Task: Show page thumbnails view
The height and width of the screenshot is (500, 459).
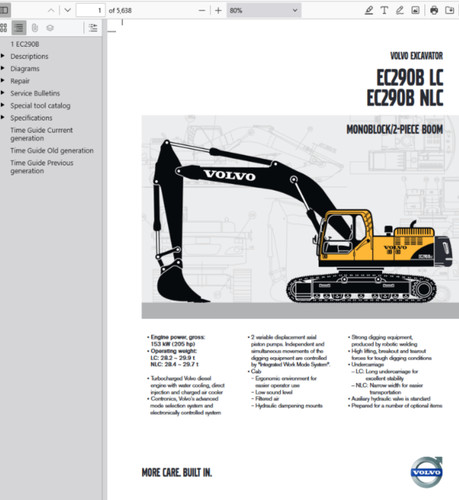Action: point(4,28)
